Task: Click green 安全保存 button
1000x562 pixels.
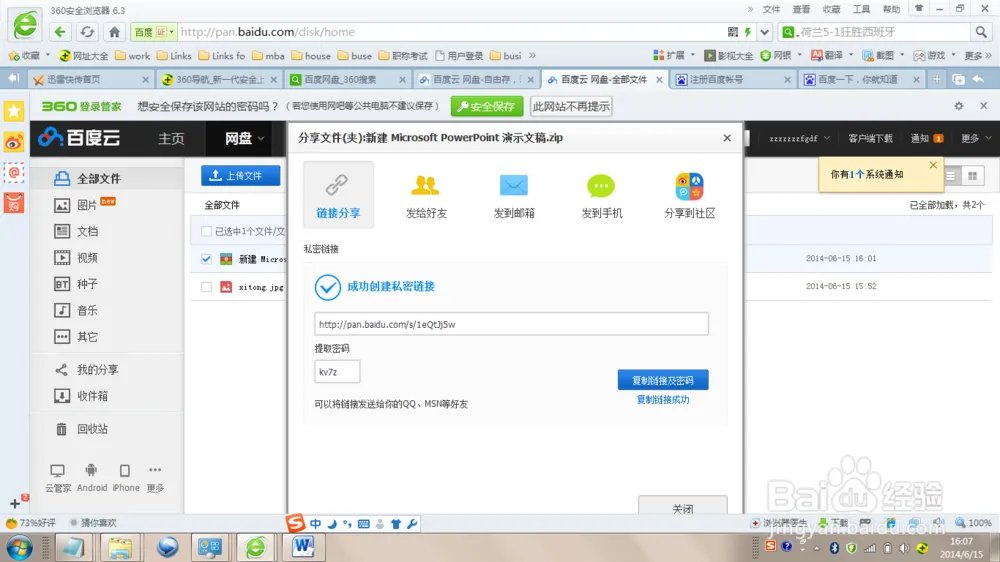Action: point(487,106)
